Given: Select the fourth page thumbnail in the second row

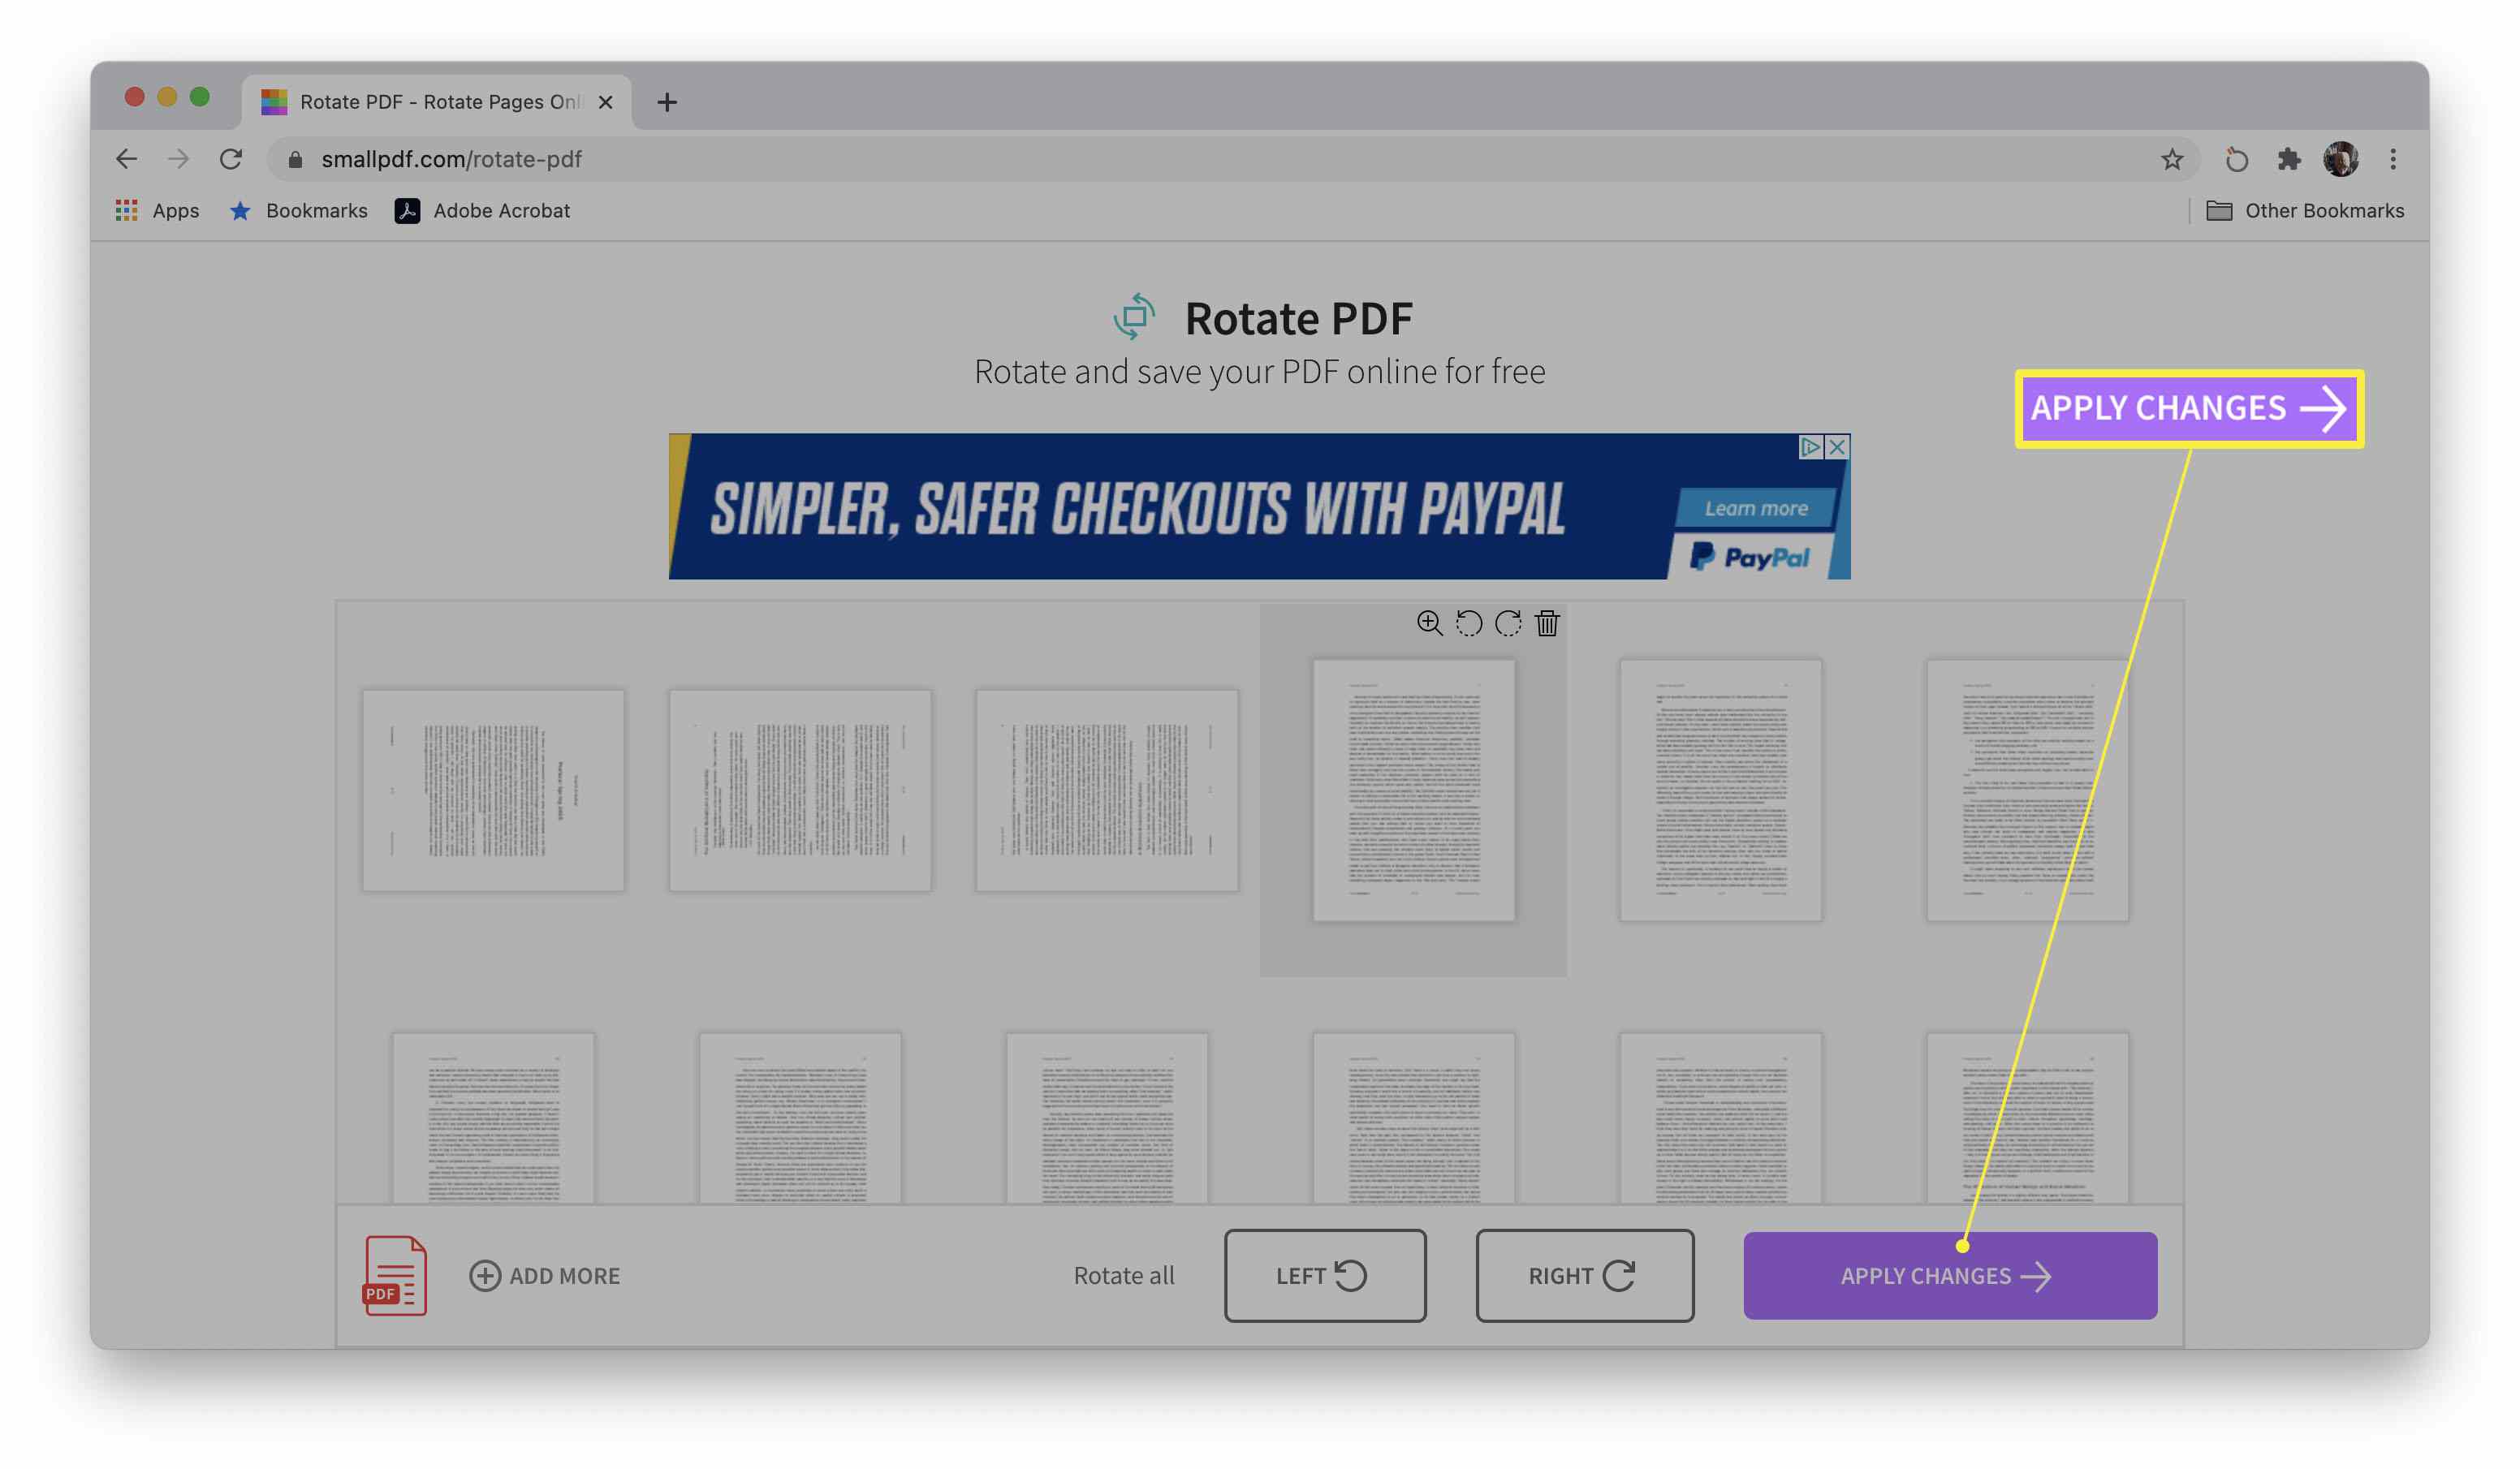Looking at the screenshot, I should tap(1414, 1118).
